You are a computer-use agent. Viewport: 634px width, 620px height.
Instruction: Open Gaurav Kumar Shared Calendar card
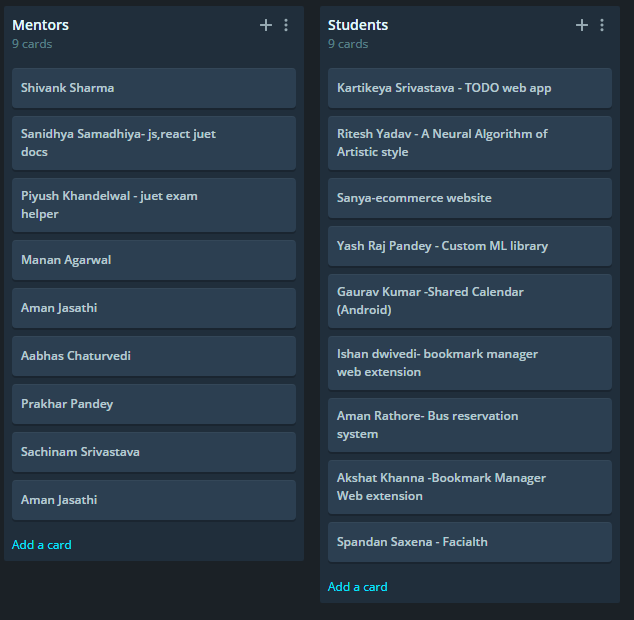(470, 301)
